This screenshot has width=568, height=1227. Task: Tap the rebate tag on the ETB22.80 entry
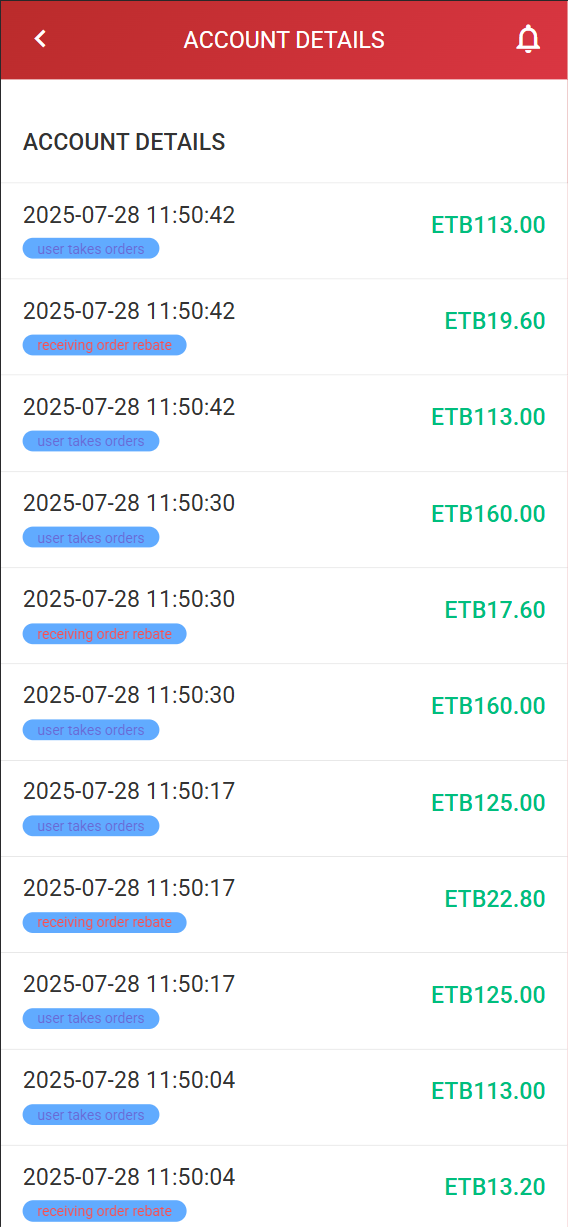[105, 922]
